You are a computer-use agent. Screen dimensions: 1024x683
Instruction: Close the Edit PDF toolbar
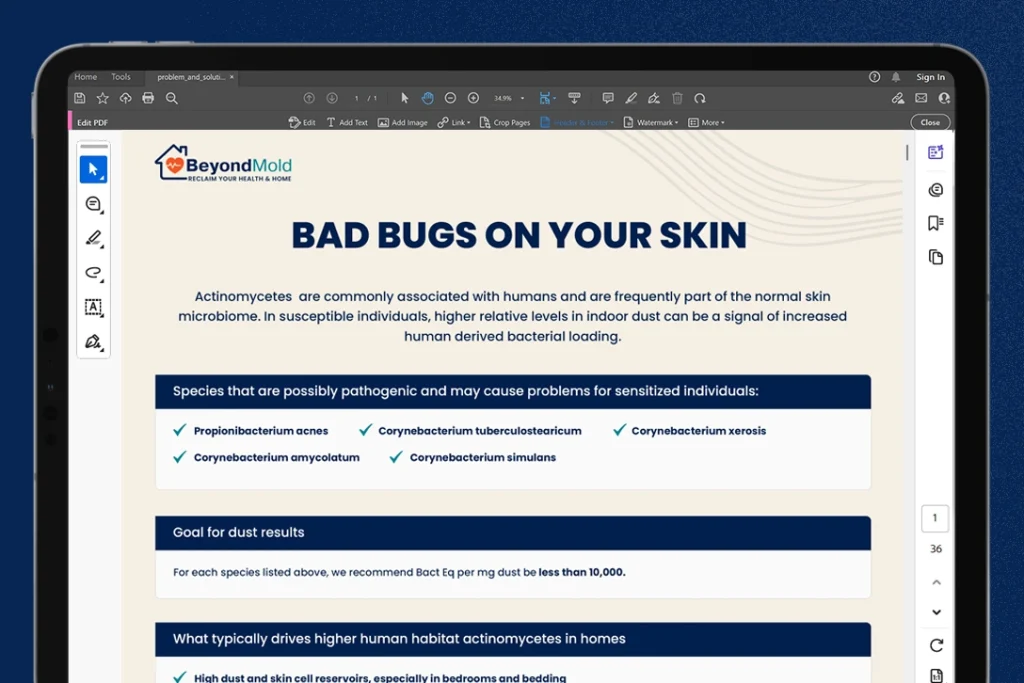930,122
